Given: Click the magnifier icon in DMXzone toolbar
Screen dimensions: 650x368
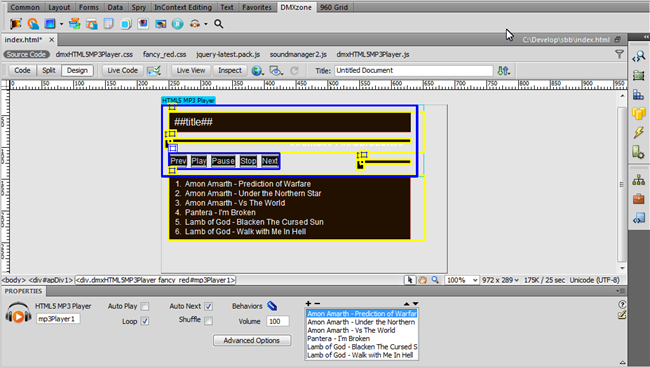Looking at the screenshot, I should click(218, 24).
